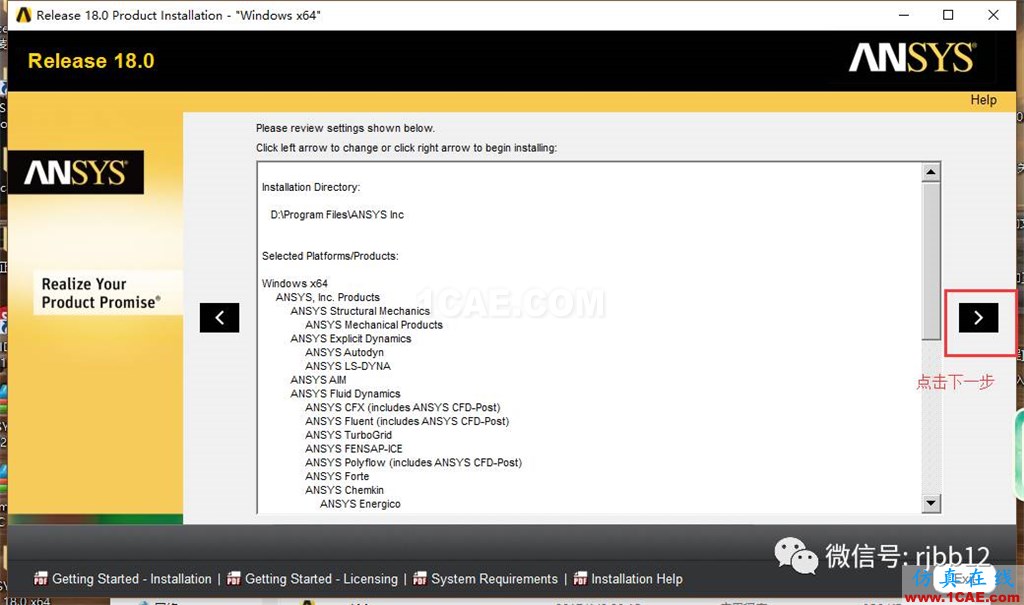
Task: Click 'ANSYS AIM' row
Action: pos(318,380)
